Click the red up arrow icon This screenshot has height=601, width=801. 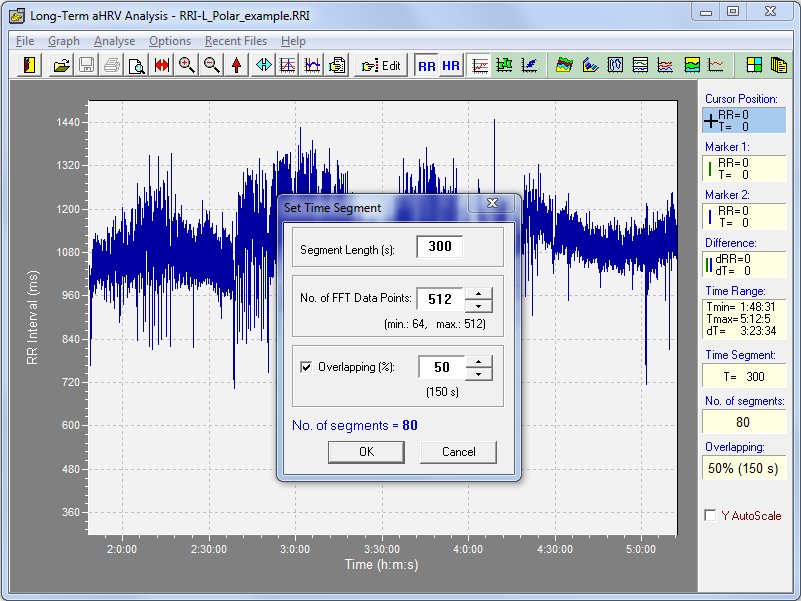click(236, 65)
